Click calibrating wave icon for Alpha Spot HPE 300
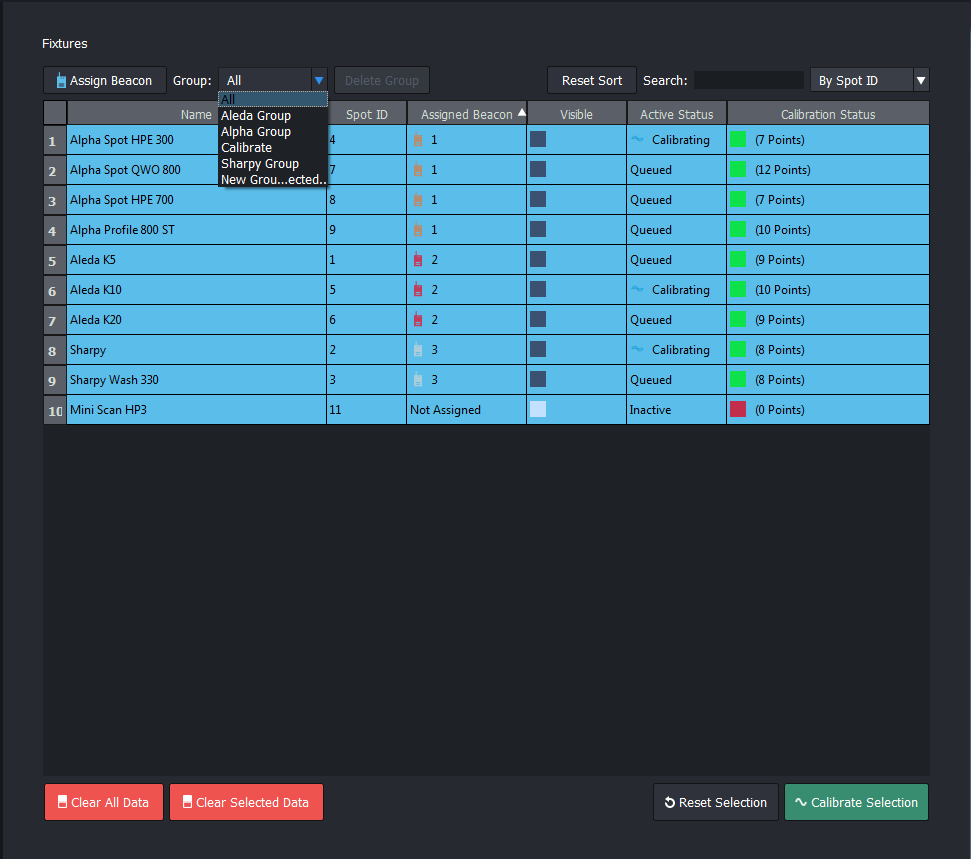The width and height of the screenshot is (971, 859). pos(637,140)
